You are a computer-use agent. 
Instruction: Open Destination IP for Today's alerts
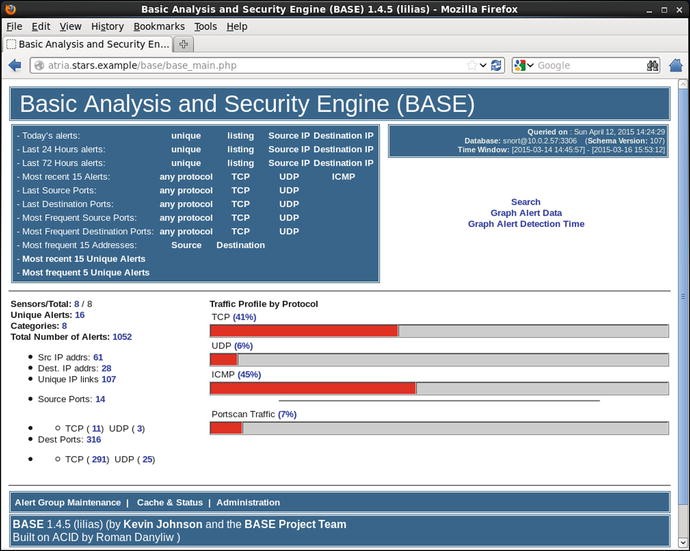(x=343, y=136)
